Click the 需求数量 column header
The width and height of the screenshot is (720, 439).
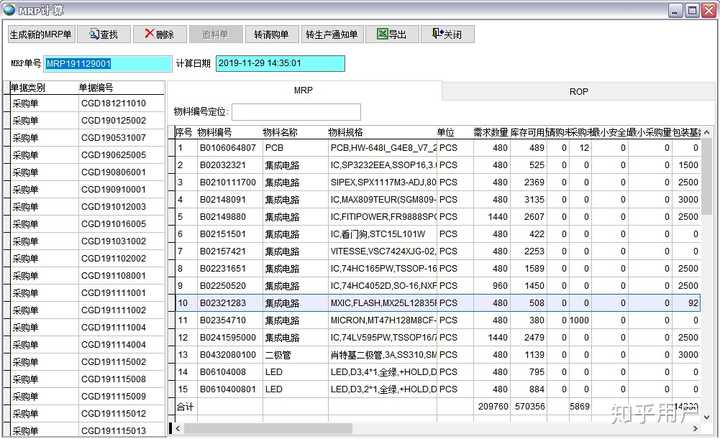[491, 133]
